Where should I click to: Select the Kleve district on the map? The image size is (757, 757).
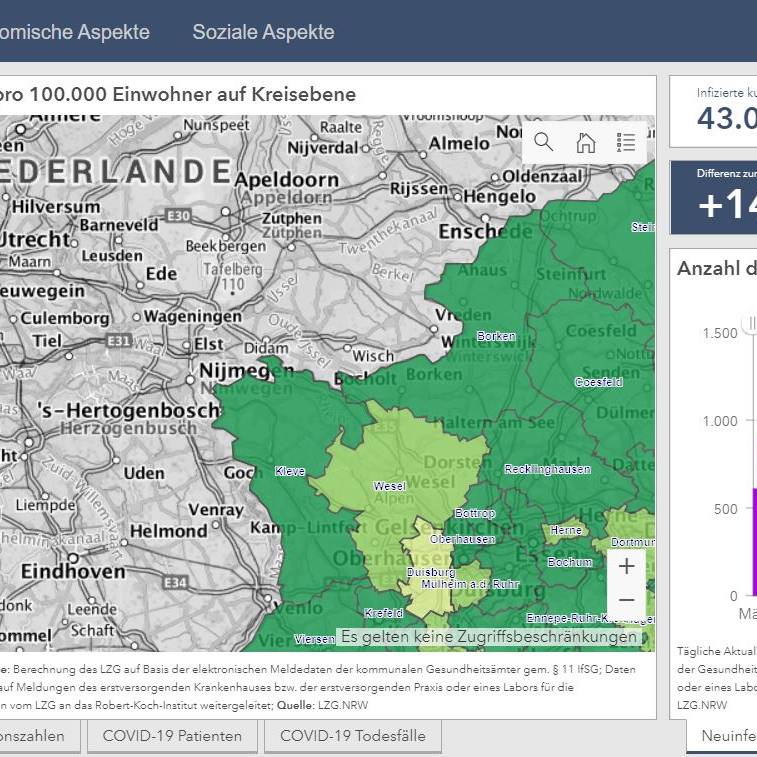[x=289, y=470]
